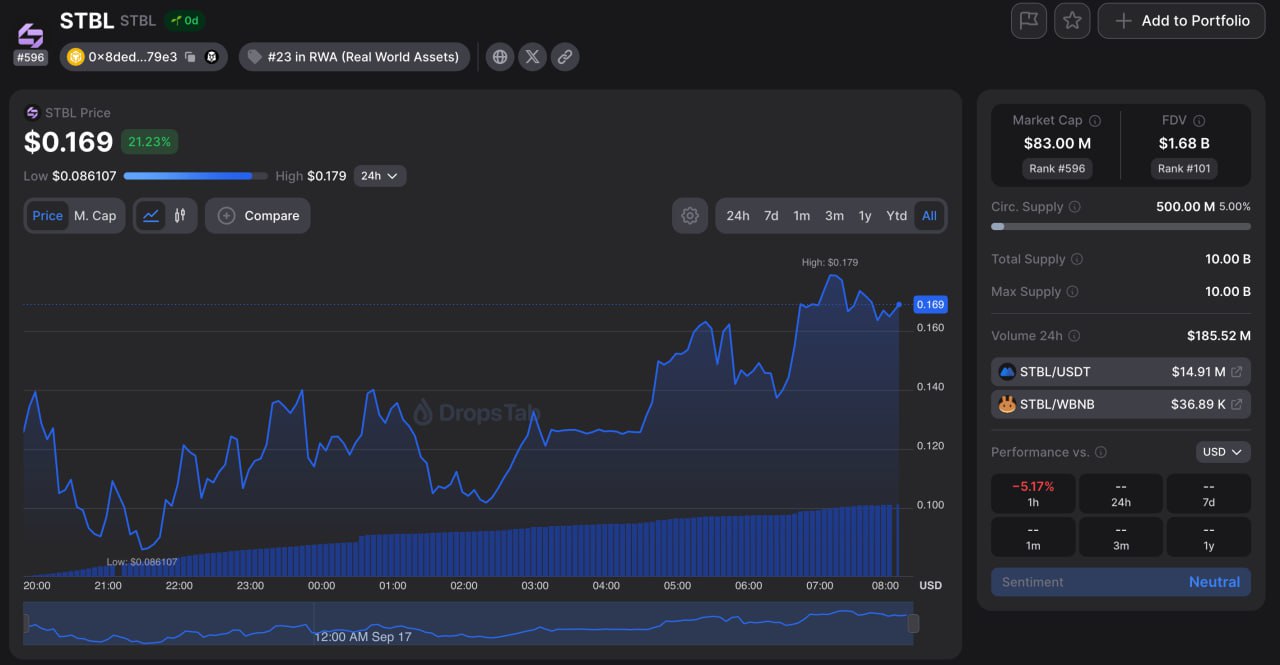Click the info icon beside Max Supply

[x=1072, y=292]
